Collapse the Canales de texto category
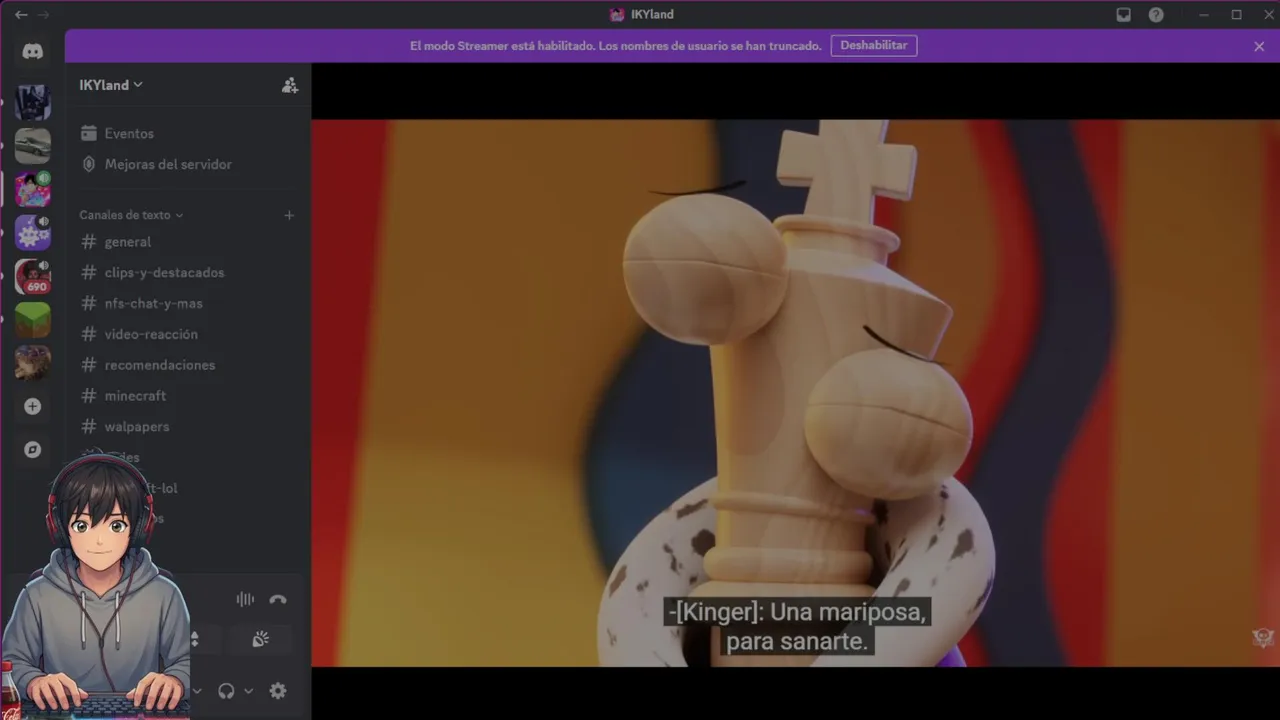Screen dimensions: 1280x720 [x=131, y=215]
